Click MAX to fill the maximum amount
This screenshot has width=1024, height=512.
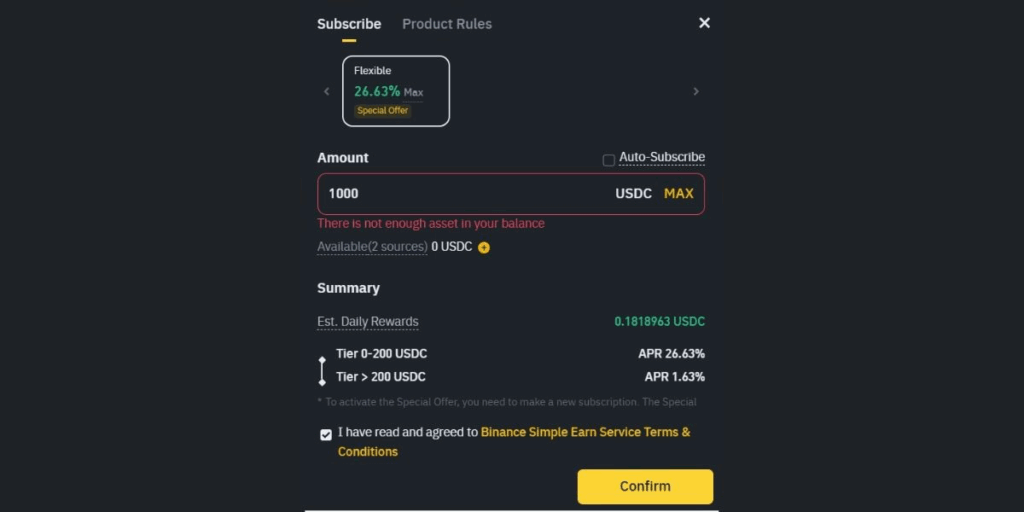click(x=678, y=194)
